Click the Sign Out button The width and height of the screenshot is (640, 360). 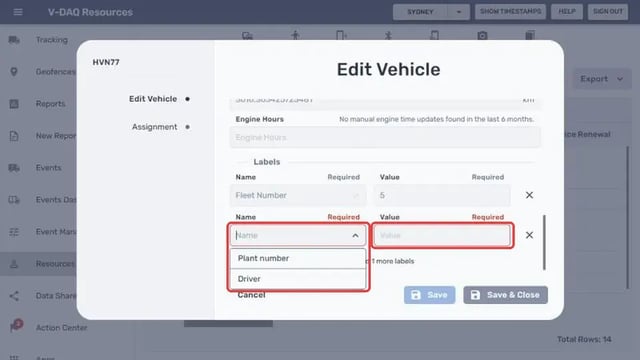pyautogui.click(x=608, y=11)
